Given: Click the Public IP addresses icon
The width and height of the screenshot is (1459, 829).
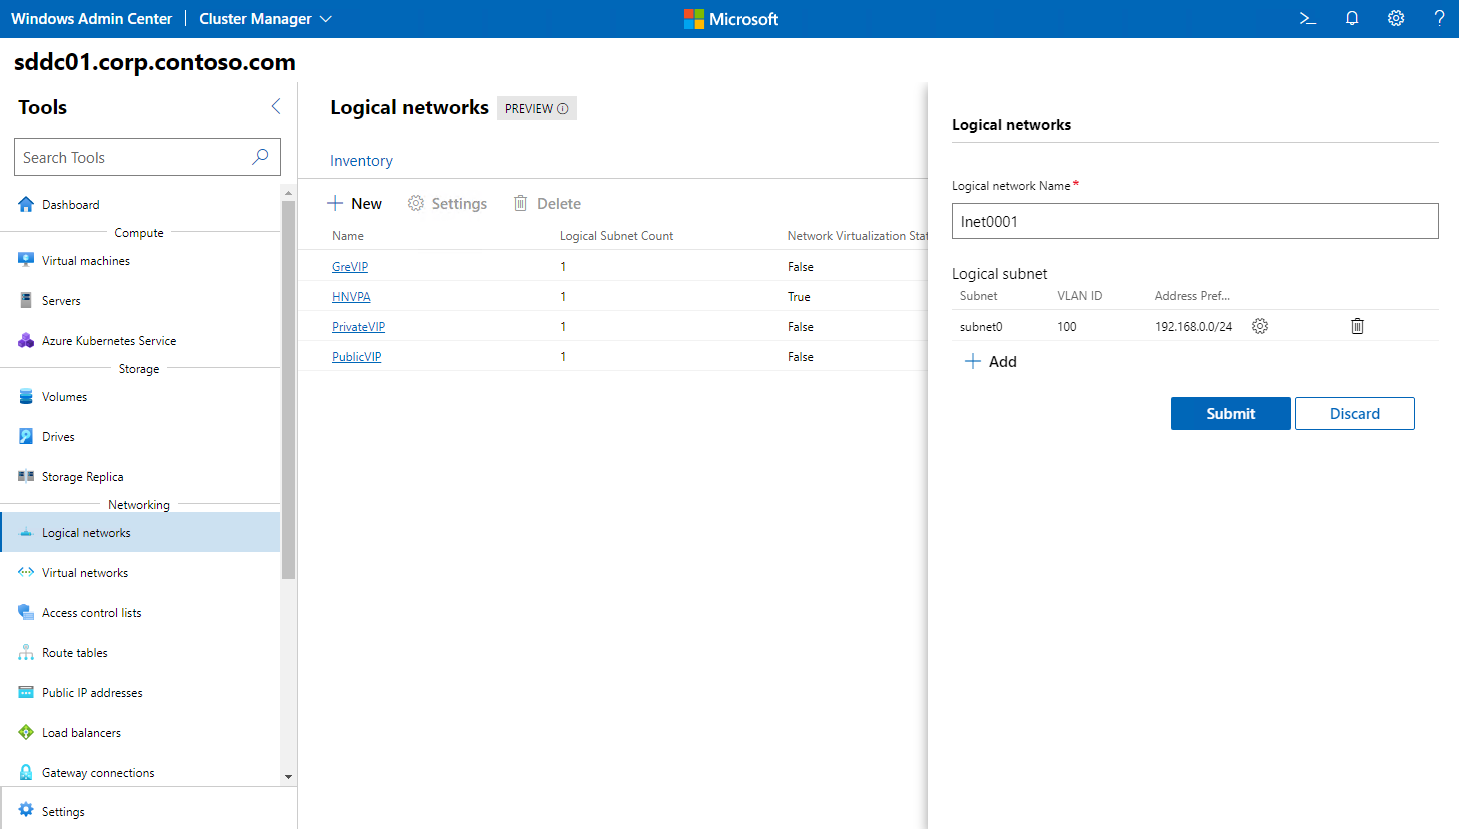Looking at the screenshot, I should [x=26, y=692].
